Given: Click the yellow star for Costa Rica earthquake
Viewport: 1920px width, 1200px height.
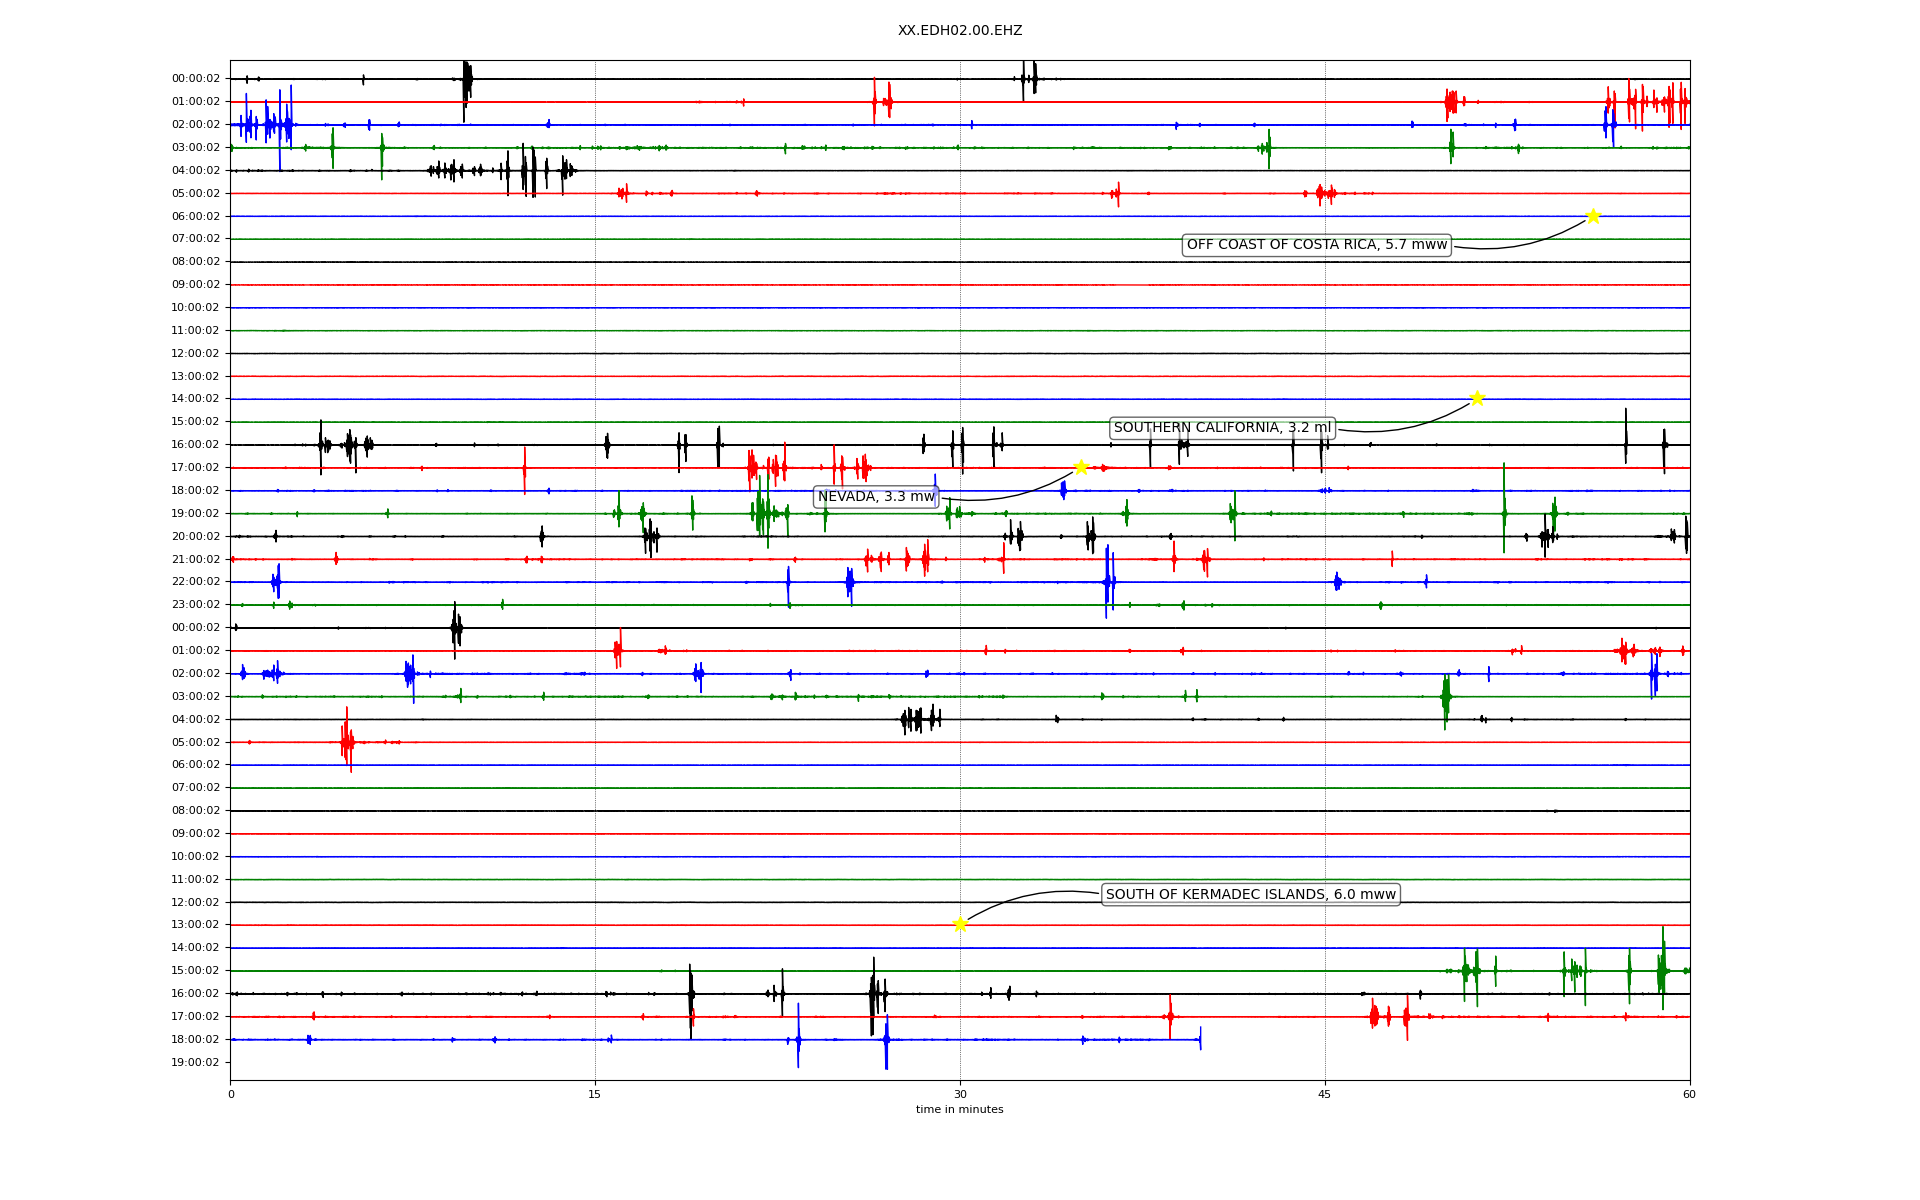Looking at the screenshot, I should [x=1593, y=216].
